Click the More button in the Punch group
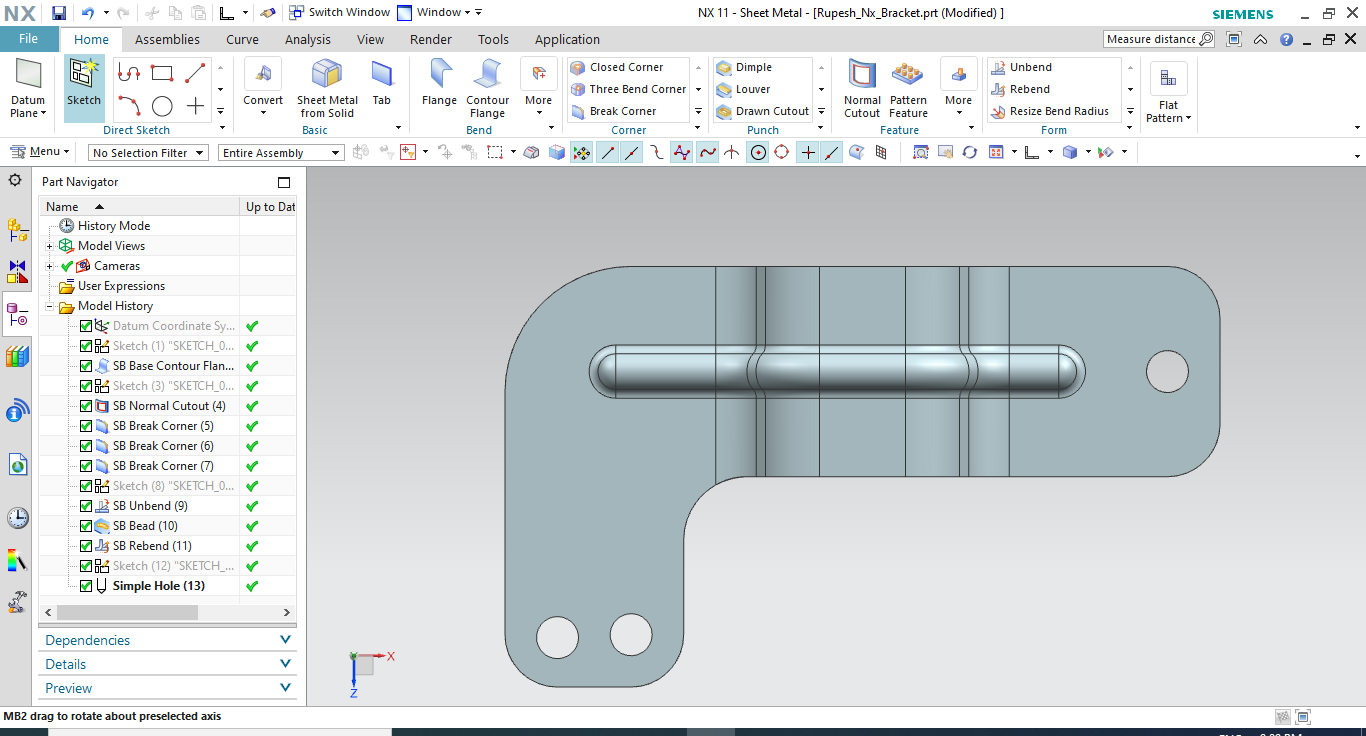This screenshot has height=736, width=1366. (820, 111)
